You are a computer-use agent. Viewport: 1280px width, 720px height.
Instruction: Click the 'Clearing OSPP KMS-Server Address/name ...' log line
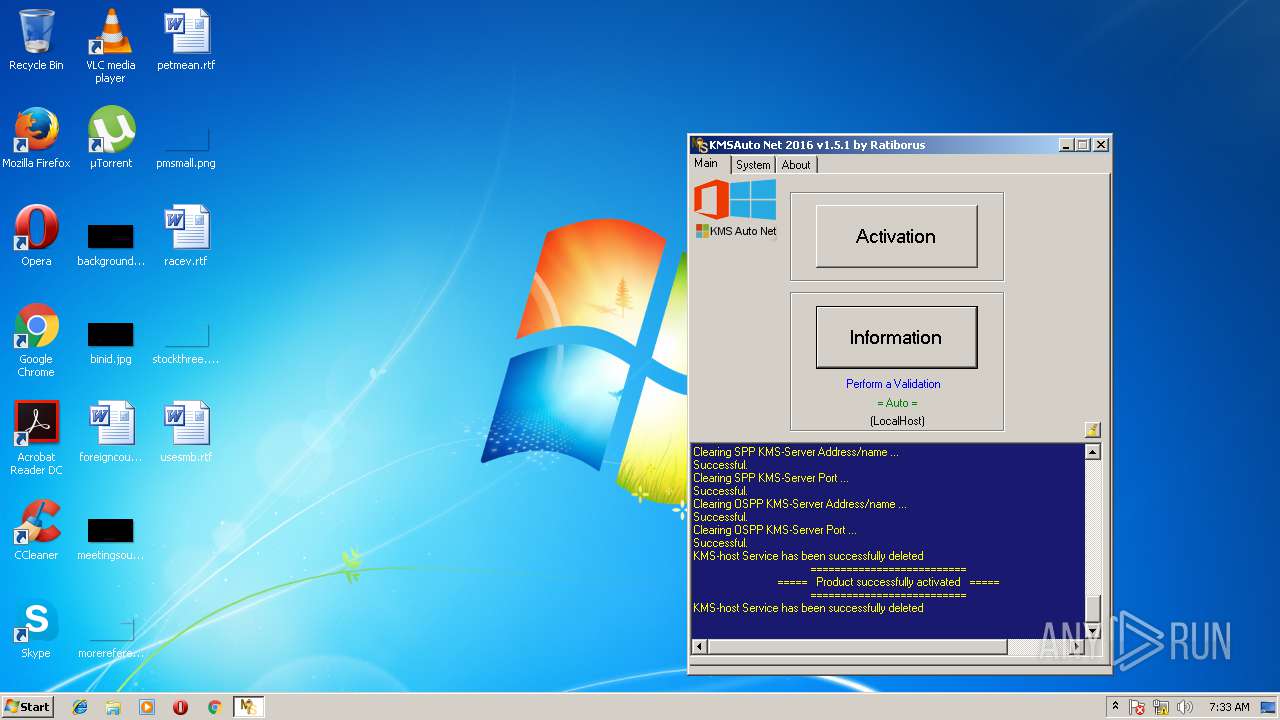coord(800,504)
